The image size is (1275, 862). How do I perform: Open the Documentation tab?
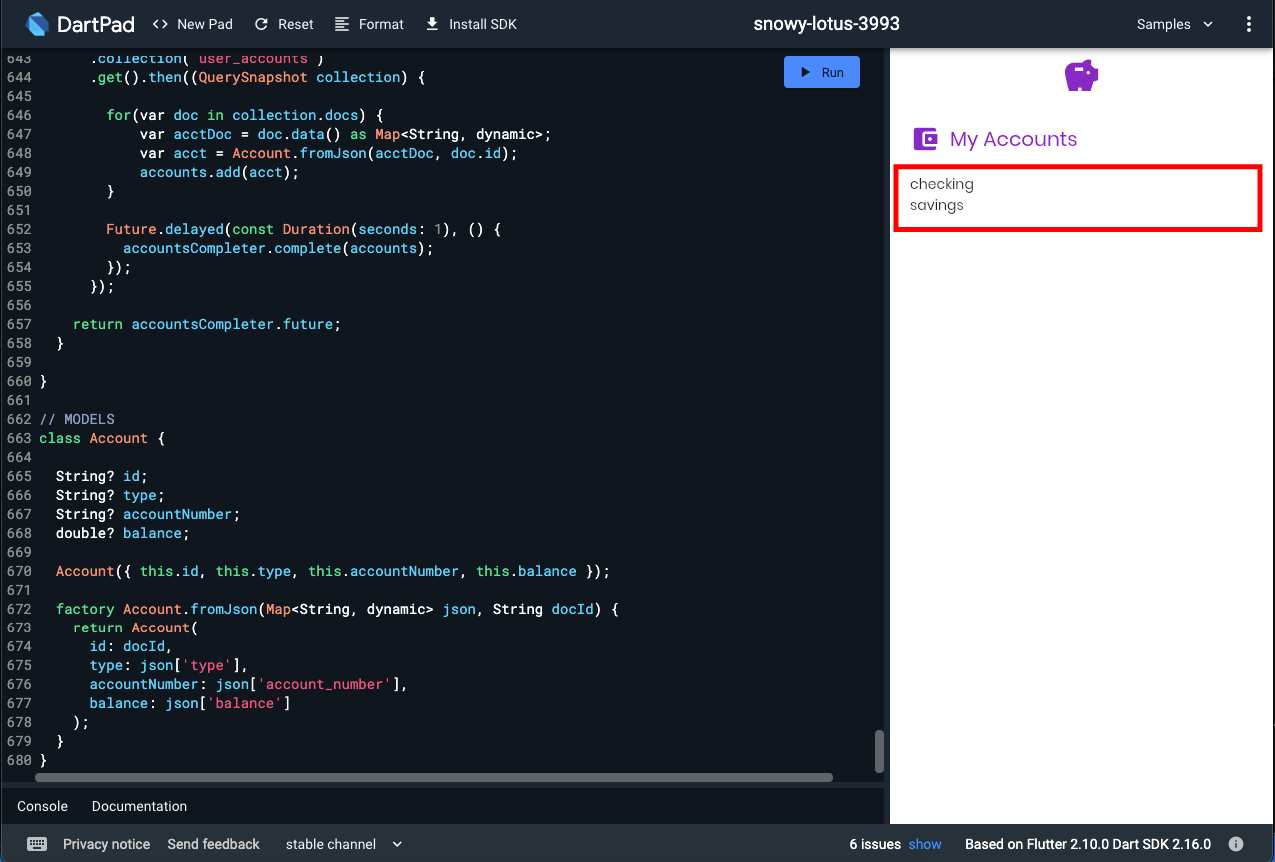pyautogui.click(x=139, y=806)
